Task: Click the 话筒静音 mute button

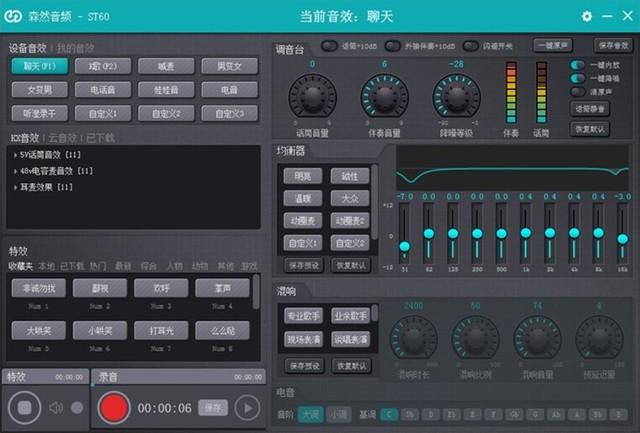Action: coord(590,109)
